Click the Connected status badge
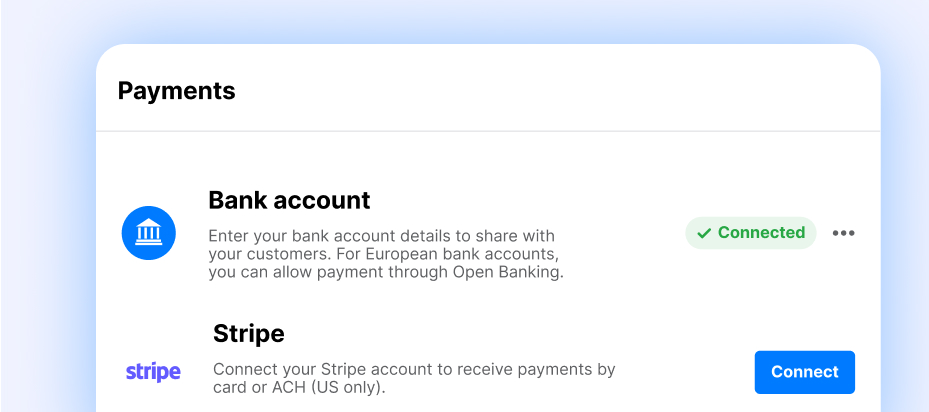Screen dimensions: 929x412 (x=750, y=233)
